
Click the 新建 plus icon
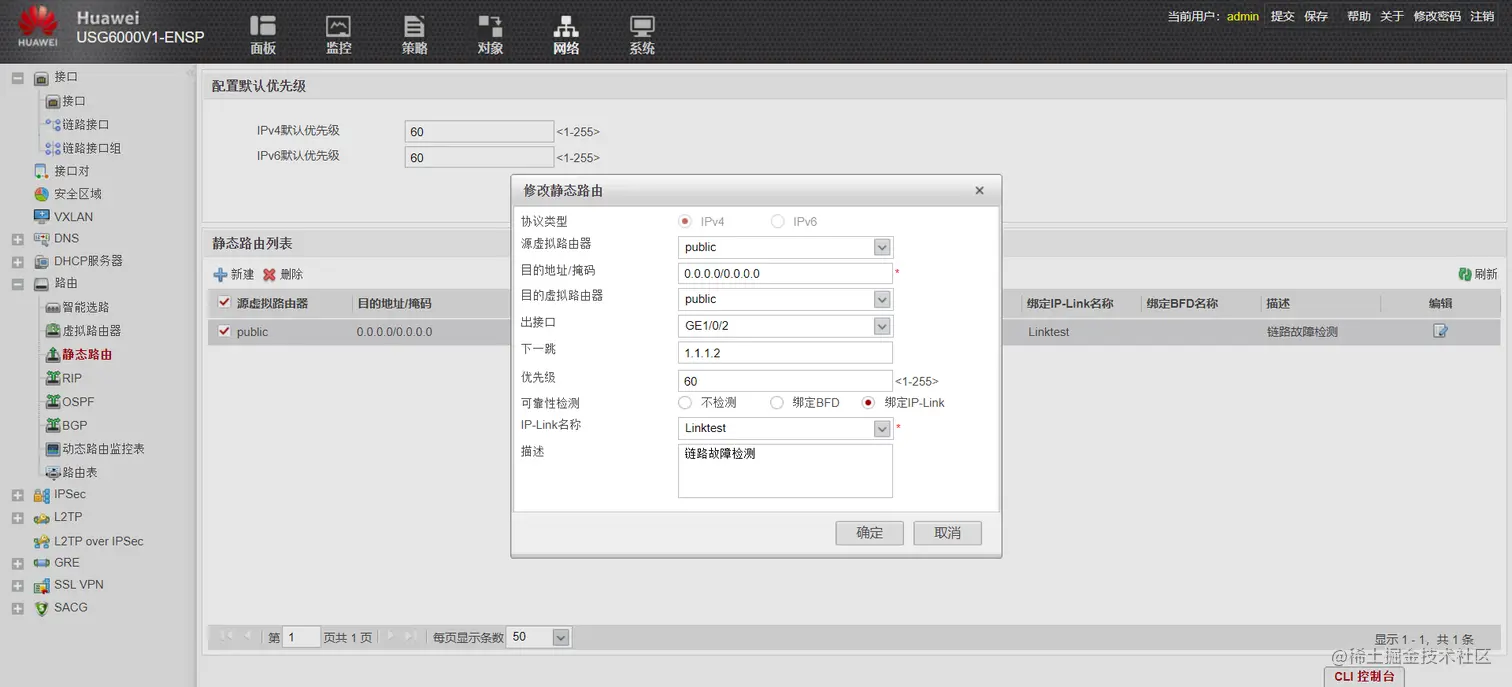220,274
